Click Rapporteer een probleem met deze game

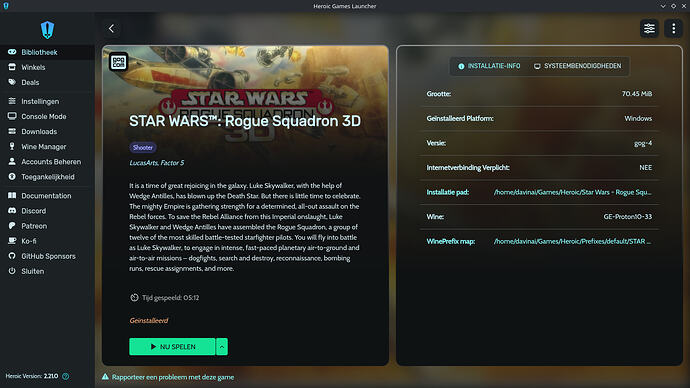(172, 377)
